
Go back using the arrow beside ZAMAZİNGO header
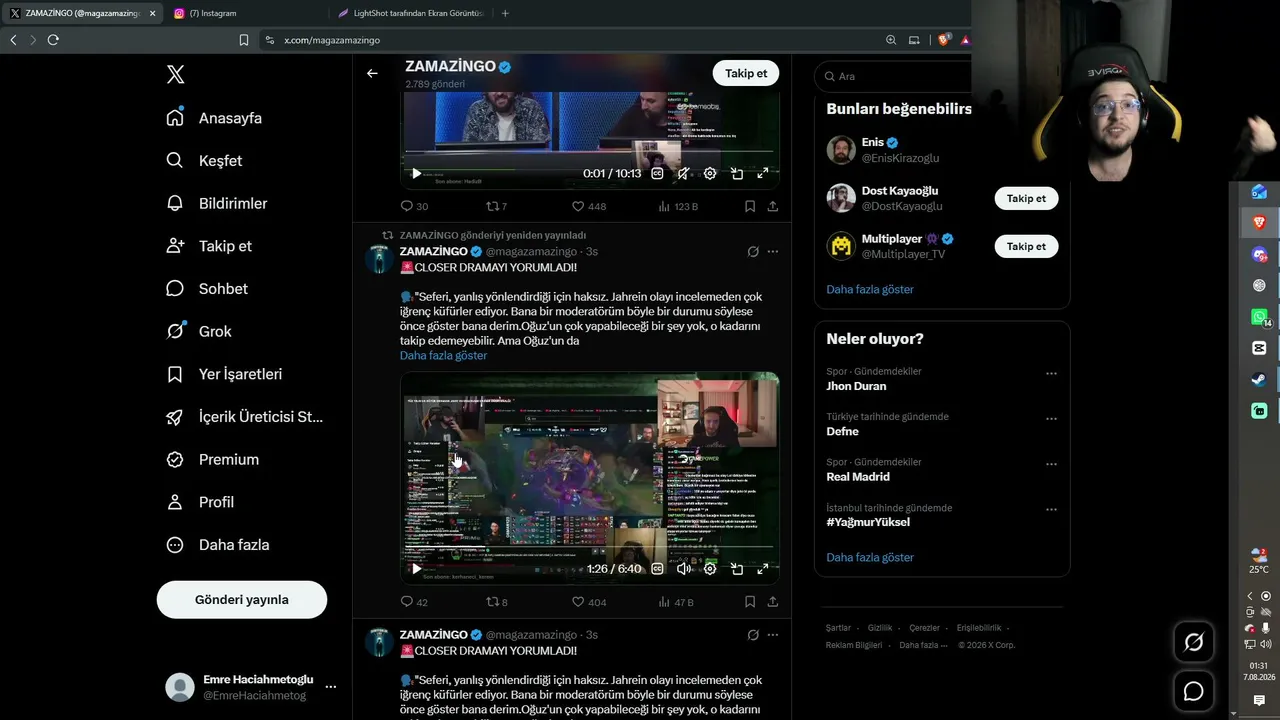click(372, 73)
